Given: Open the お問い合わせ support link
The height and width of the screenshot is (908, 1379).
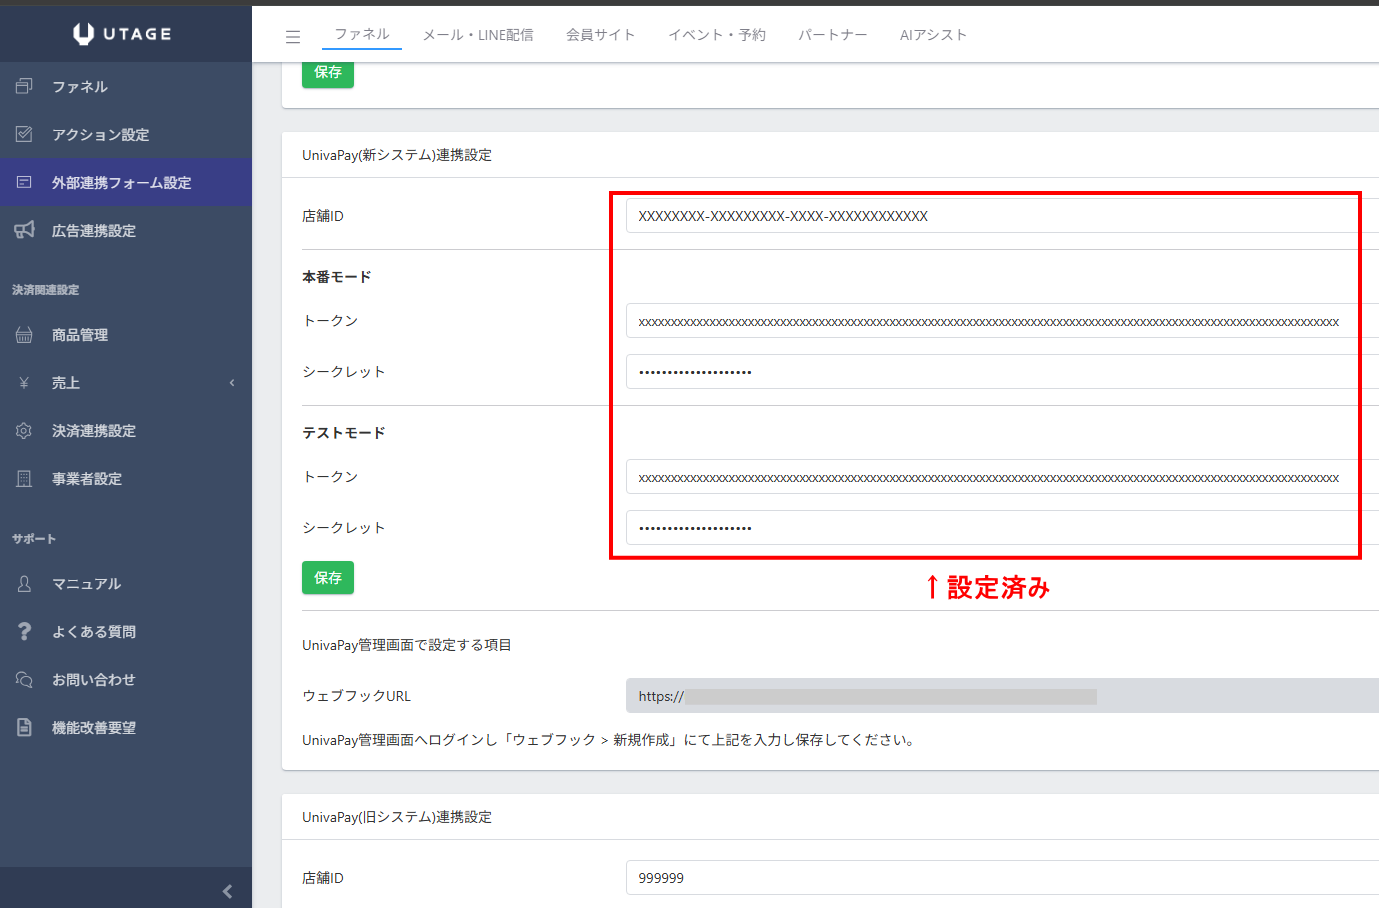Looking at the screenshot, I should 93,680.
